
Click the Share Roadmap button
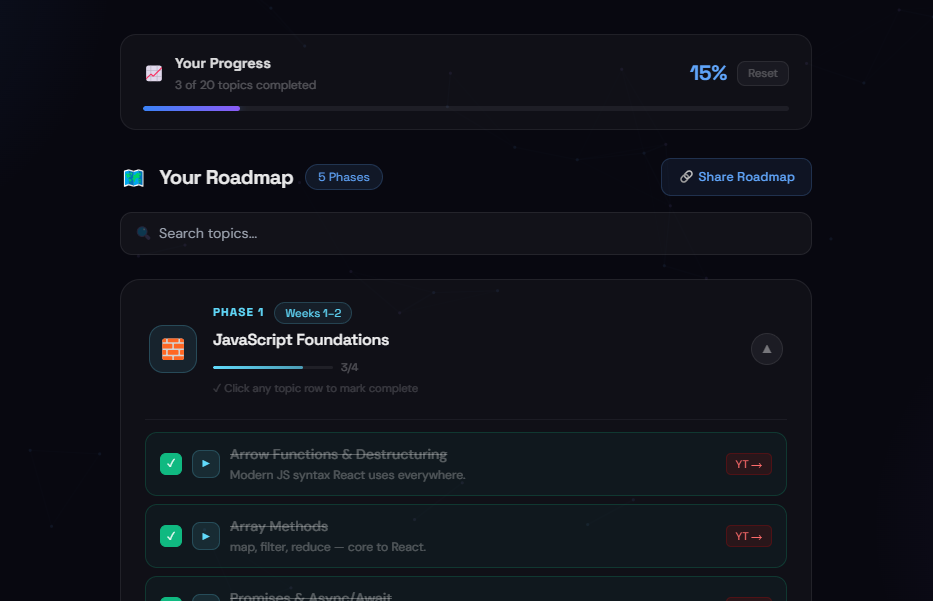click(x=736, y=177)
